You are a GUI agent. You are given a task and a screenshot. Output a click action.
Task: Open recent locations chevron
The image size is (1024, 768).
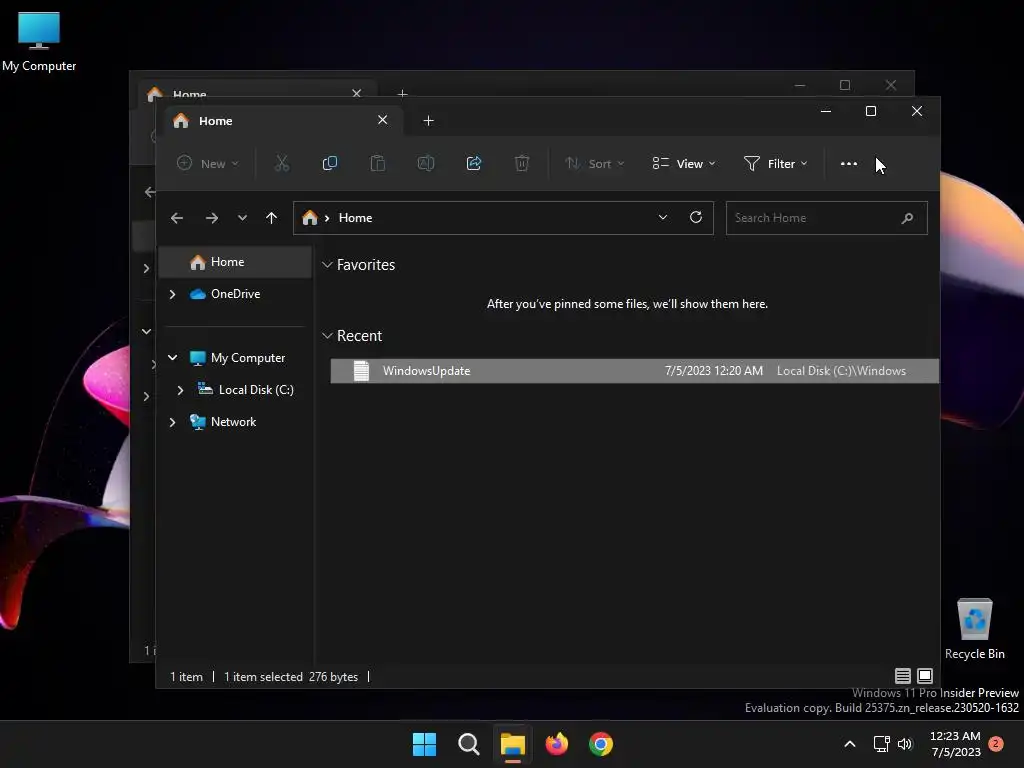point(242,218)
